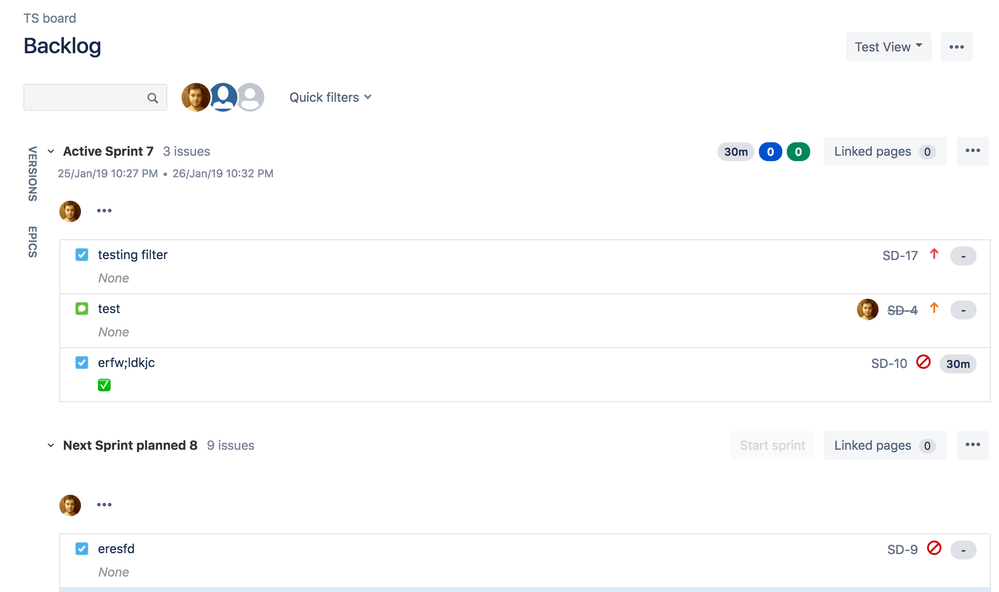Collapse the Next Sprint planned 8 section
The width and height of the screenshot is (999, 592).
click(x=51, y=445)
